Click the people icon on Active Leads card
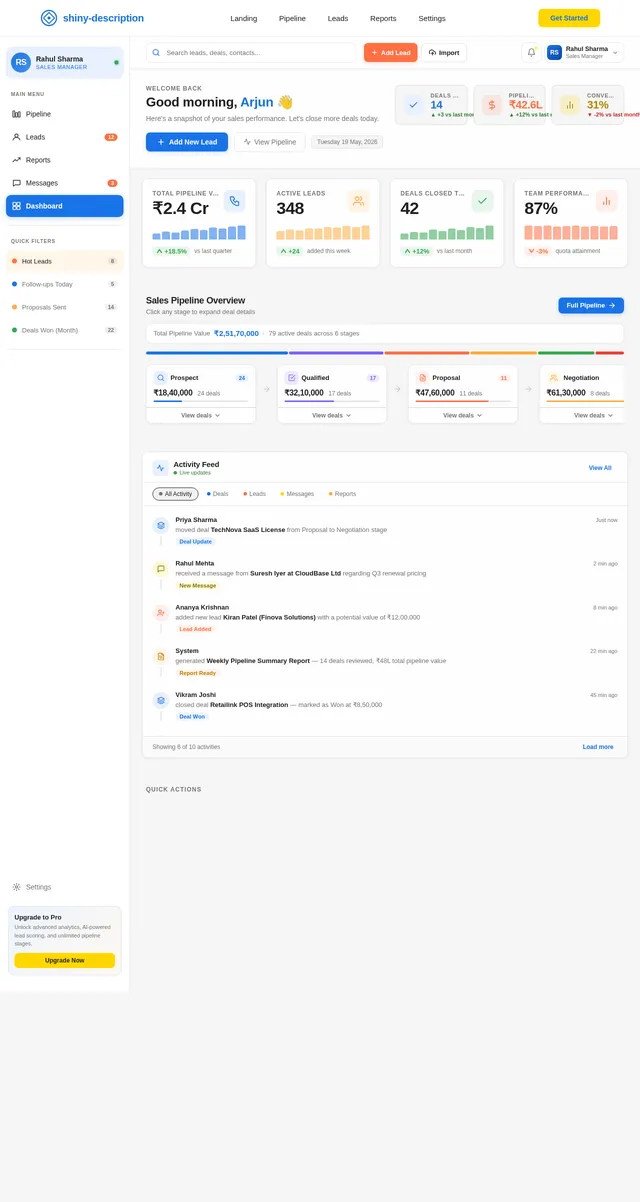The image size is (640, 1202). tap(358, 201)
